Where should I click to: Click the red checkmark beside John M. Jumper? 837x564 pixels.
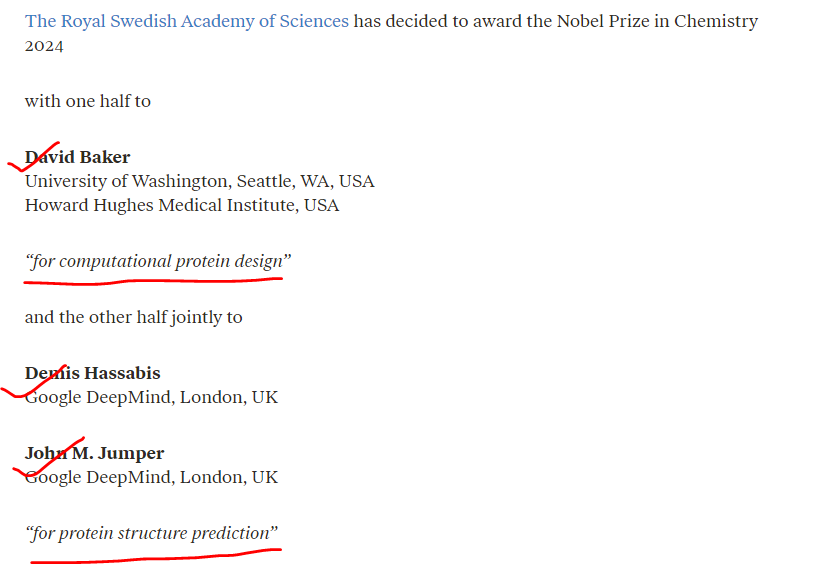click(x=48, y=457)
